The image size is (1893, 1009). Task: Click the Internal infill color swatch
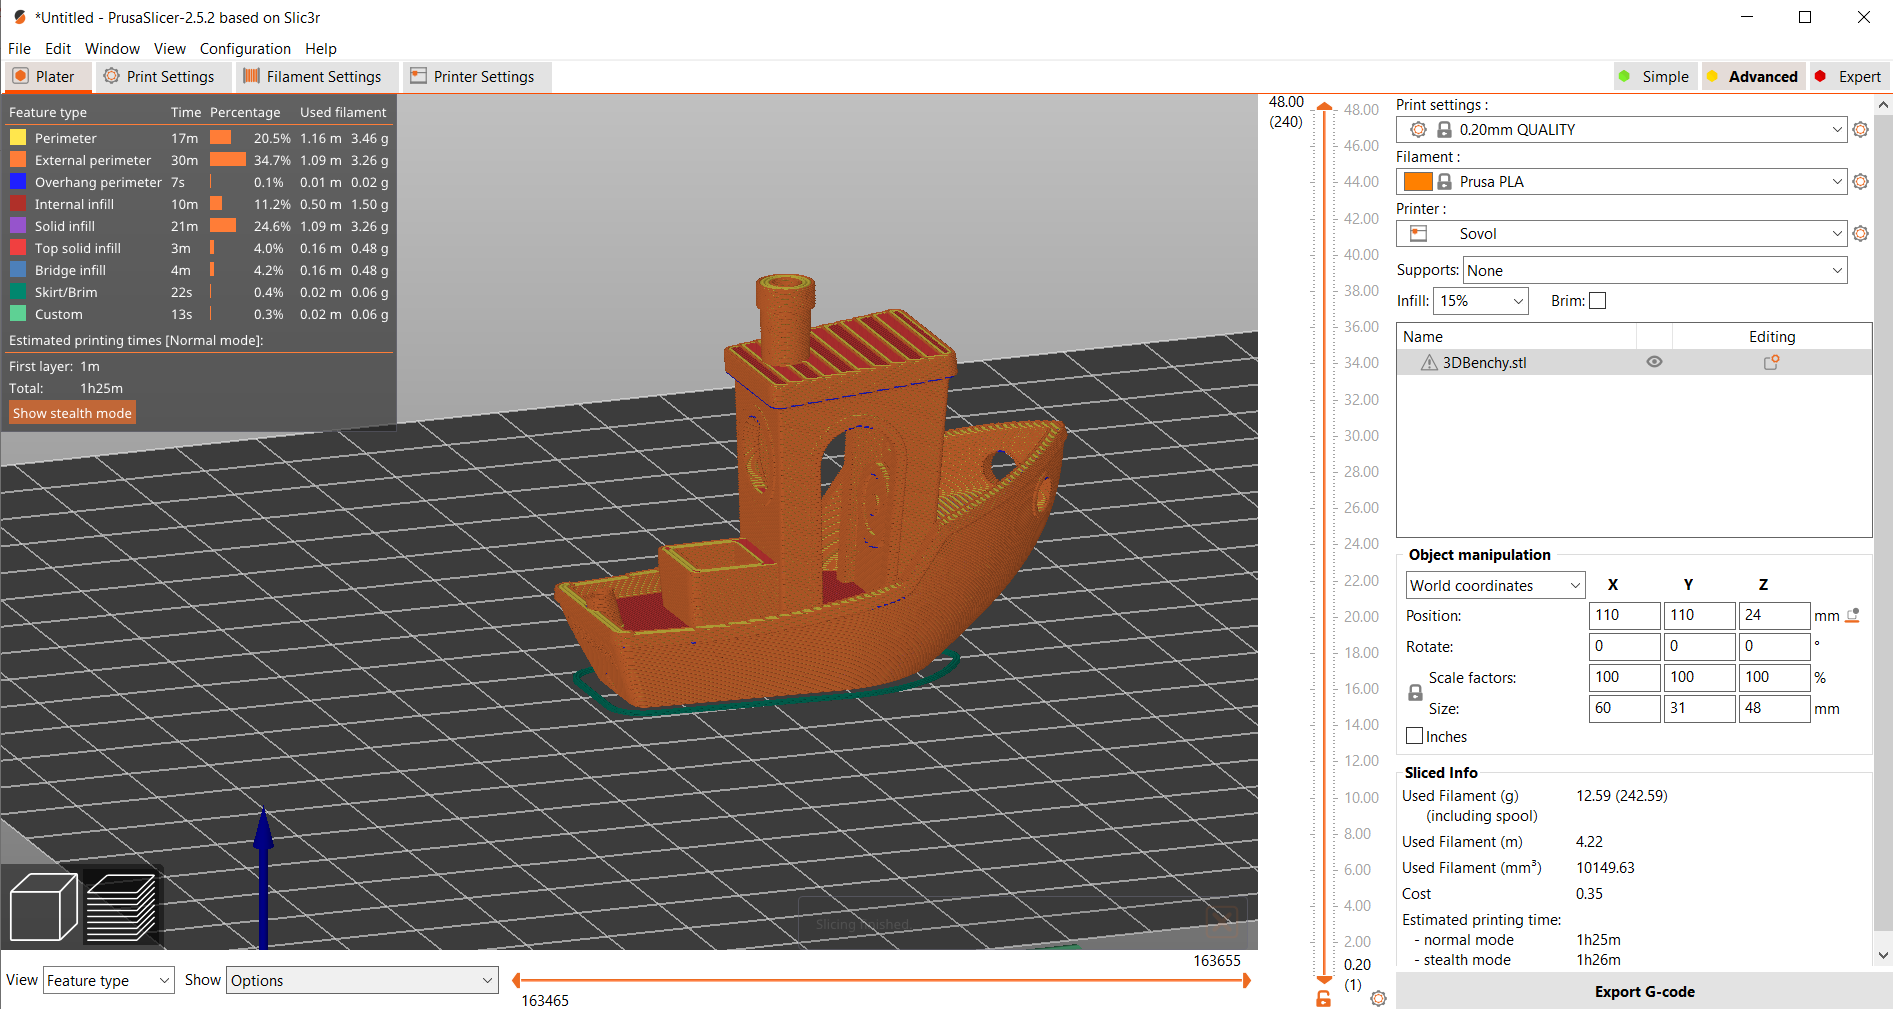[x=18, y=204]
